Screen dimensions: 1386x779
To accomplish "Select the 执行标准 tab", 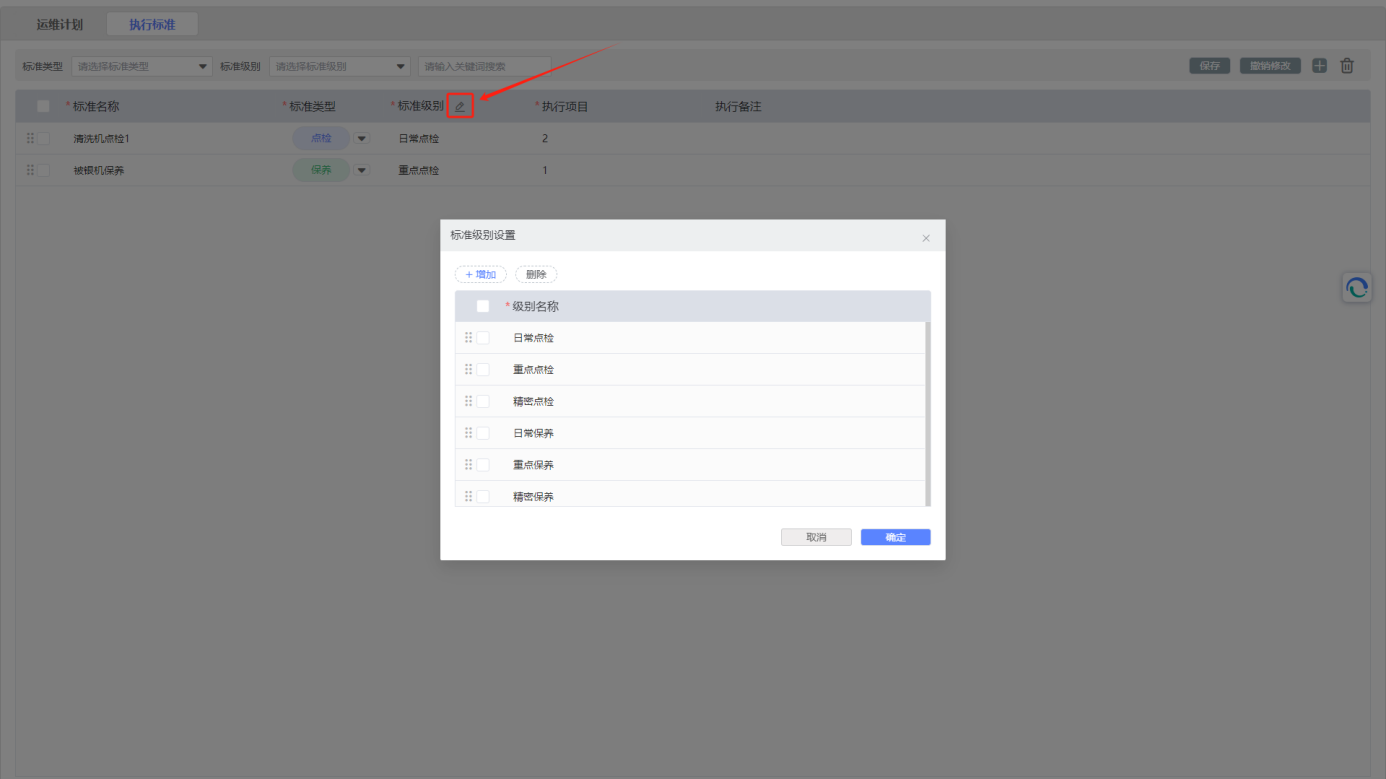I will pyautogui.click(x=152, y=24).
